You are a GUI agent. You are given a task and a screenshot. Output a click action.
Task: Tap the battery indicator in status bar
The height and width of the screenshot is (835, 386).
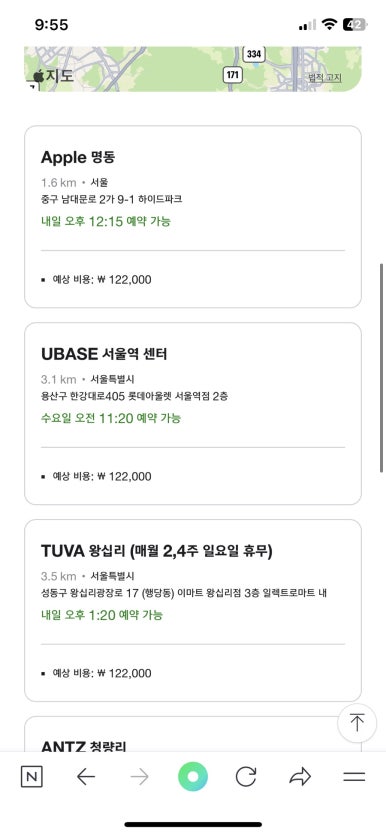tap(355, 24)
